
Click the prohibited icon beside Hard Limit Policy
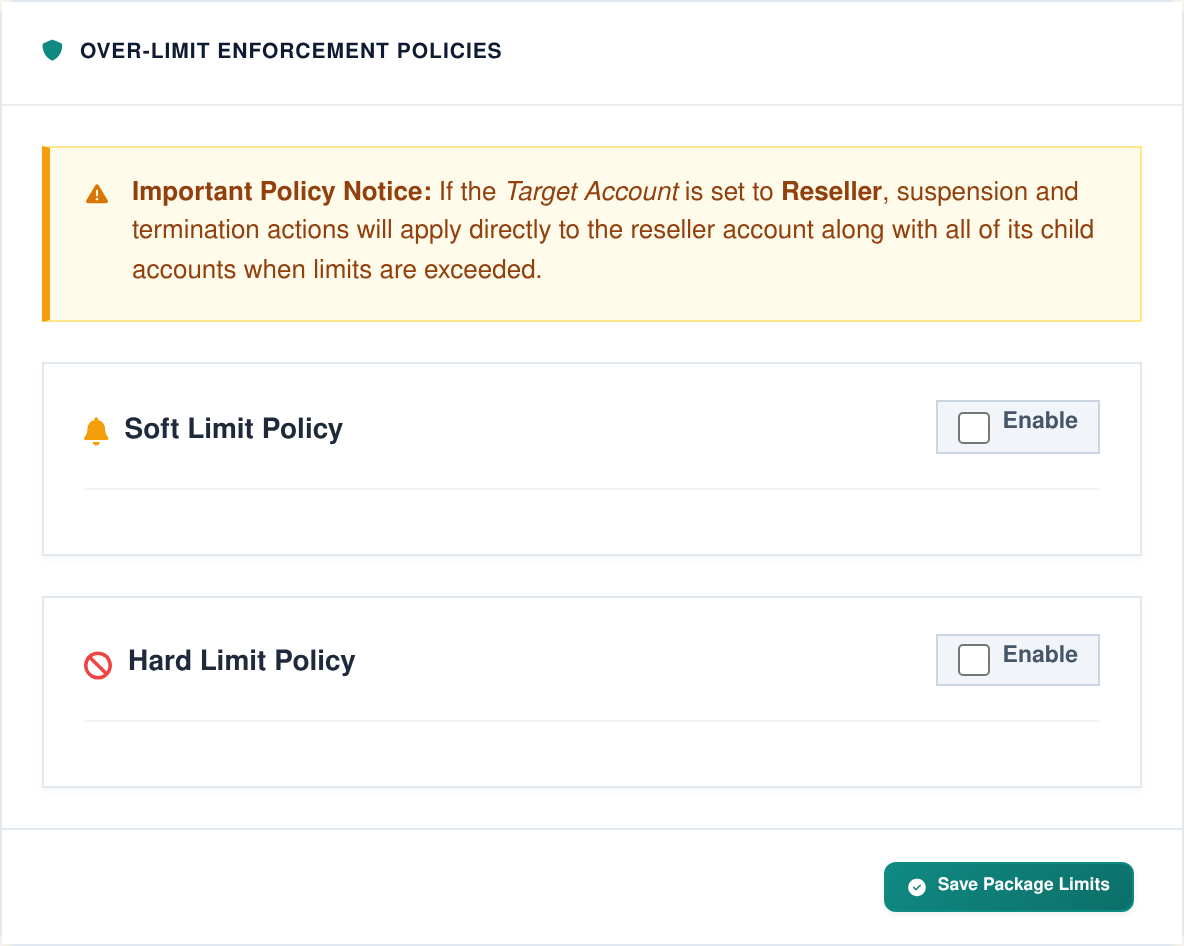(x=97, y=665)
